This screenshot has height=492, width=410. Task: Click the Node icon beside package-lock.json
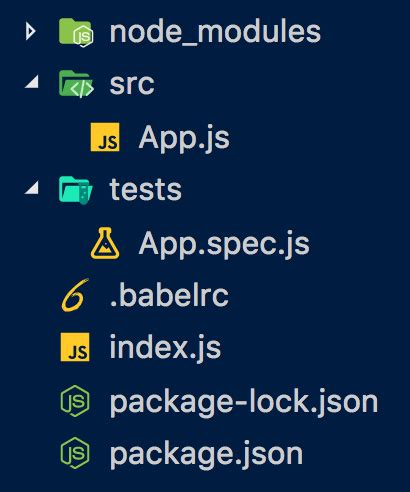point(75,401)
